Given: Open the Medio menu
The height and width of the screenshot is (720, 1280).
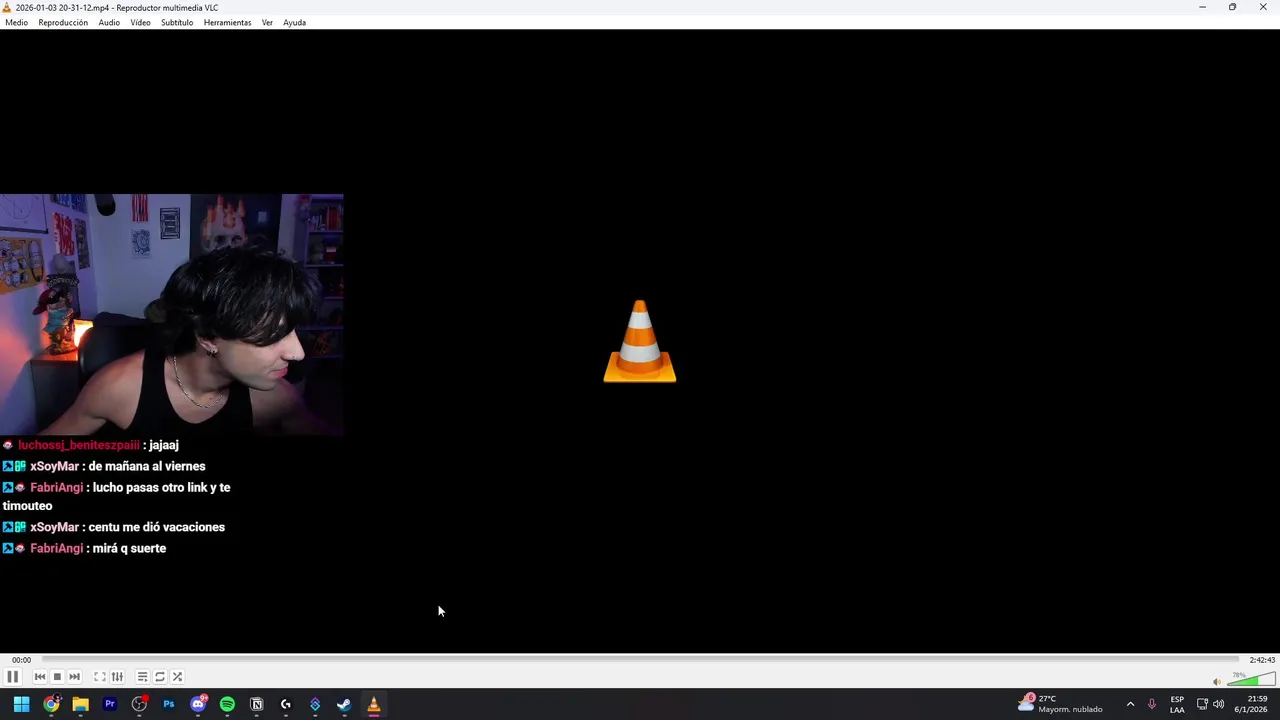Looking at the screenshot, I should (x=16, y=22).
